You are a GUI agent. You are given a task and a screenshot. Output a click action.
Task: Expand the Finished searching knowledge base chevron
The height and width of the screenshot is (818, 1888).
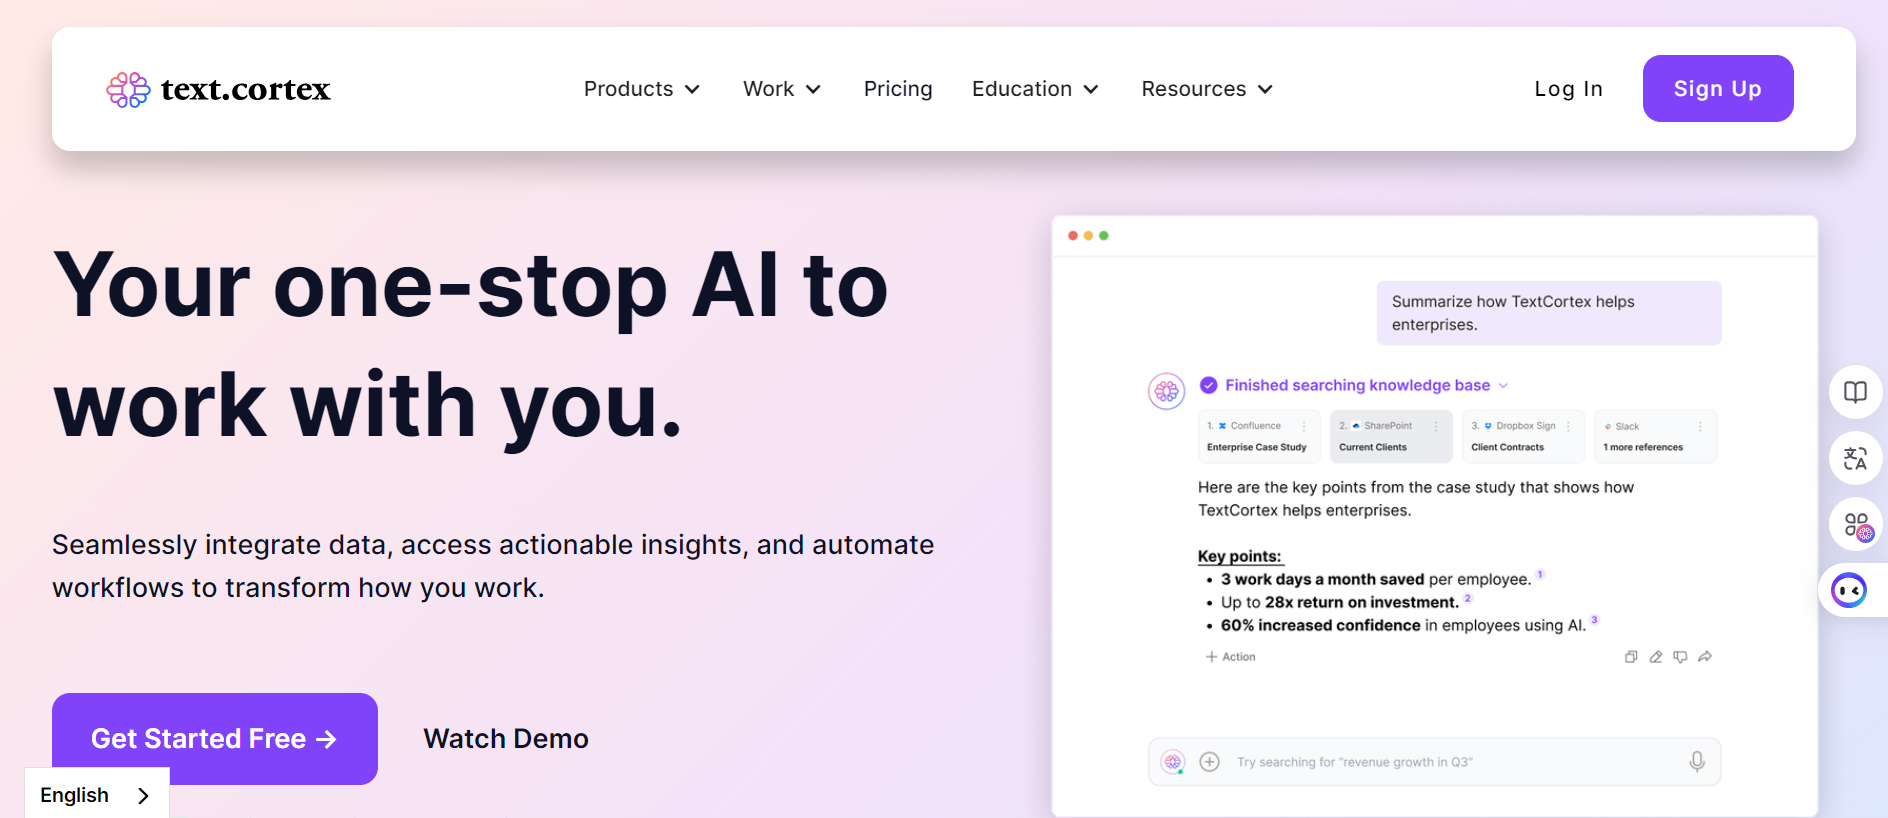[1503, 386]
